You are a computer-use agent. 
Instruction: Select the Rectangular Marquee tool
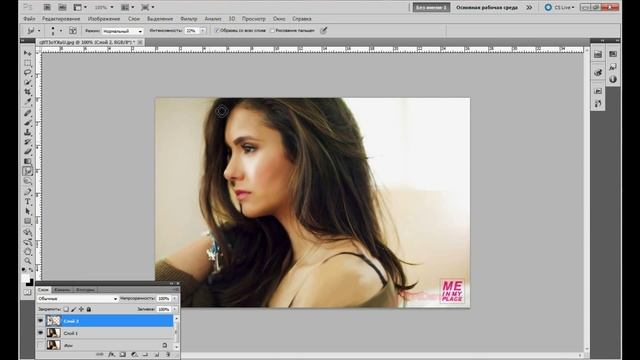(27, 63)
